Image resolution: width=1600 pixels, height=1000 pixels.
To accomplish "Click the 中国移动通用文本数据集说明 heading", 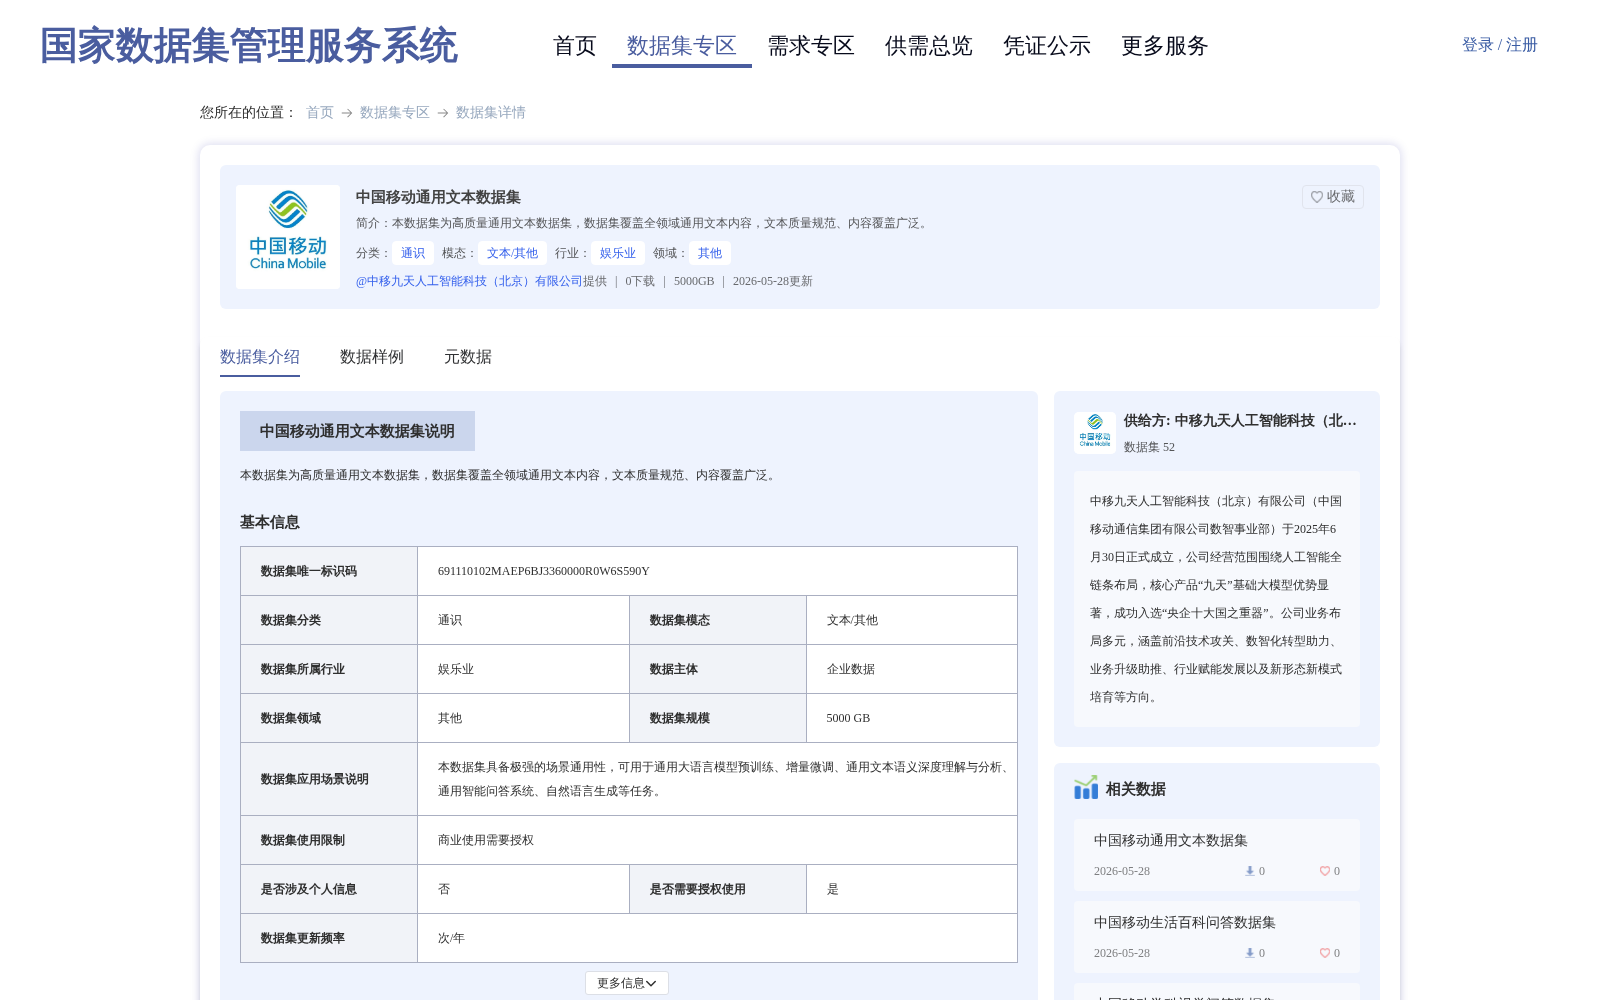I will point(357,431).
